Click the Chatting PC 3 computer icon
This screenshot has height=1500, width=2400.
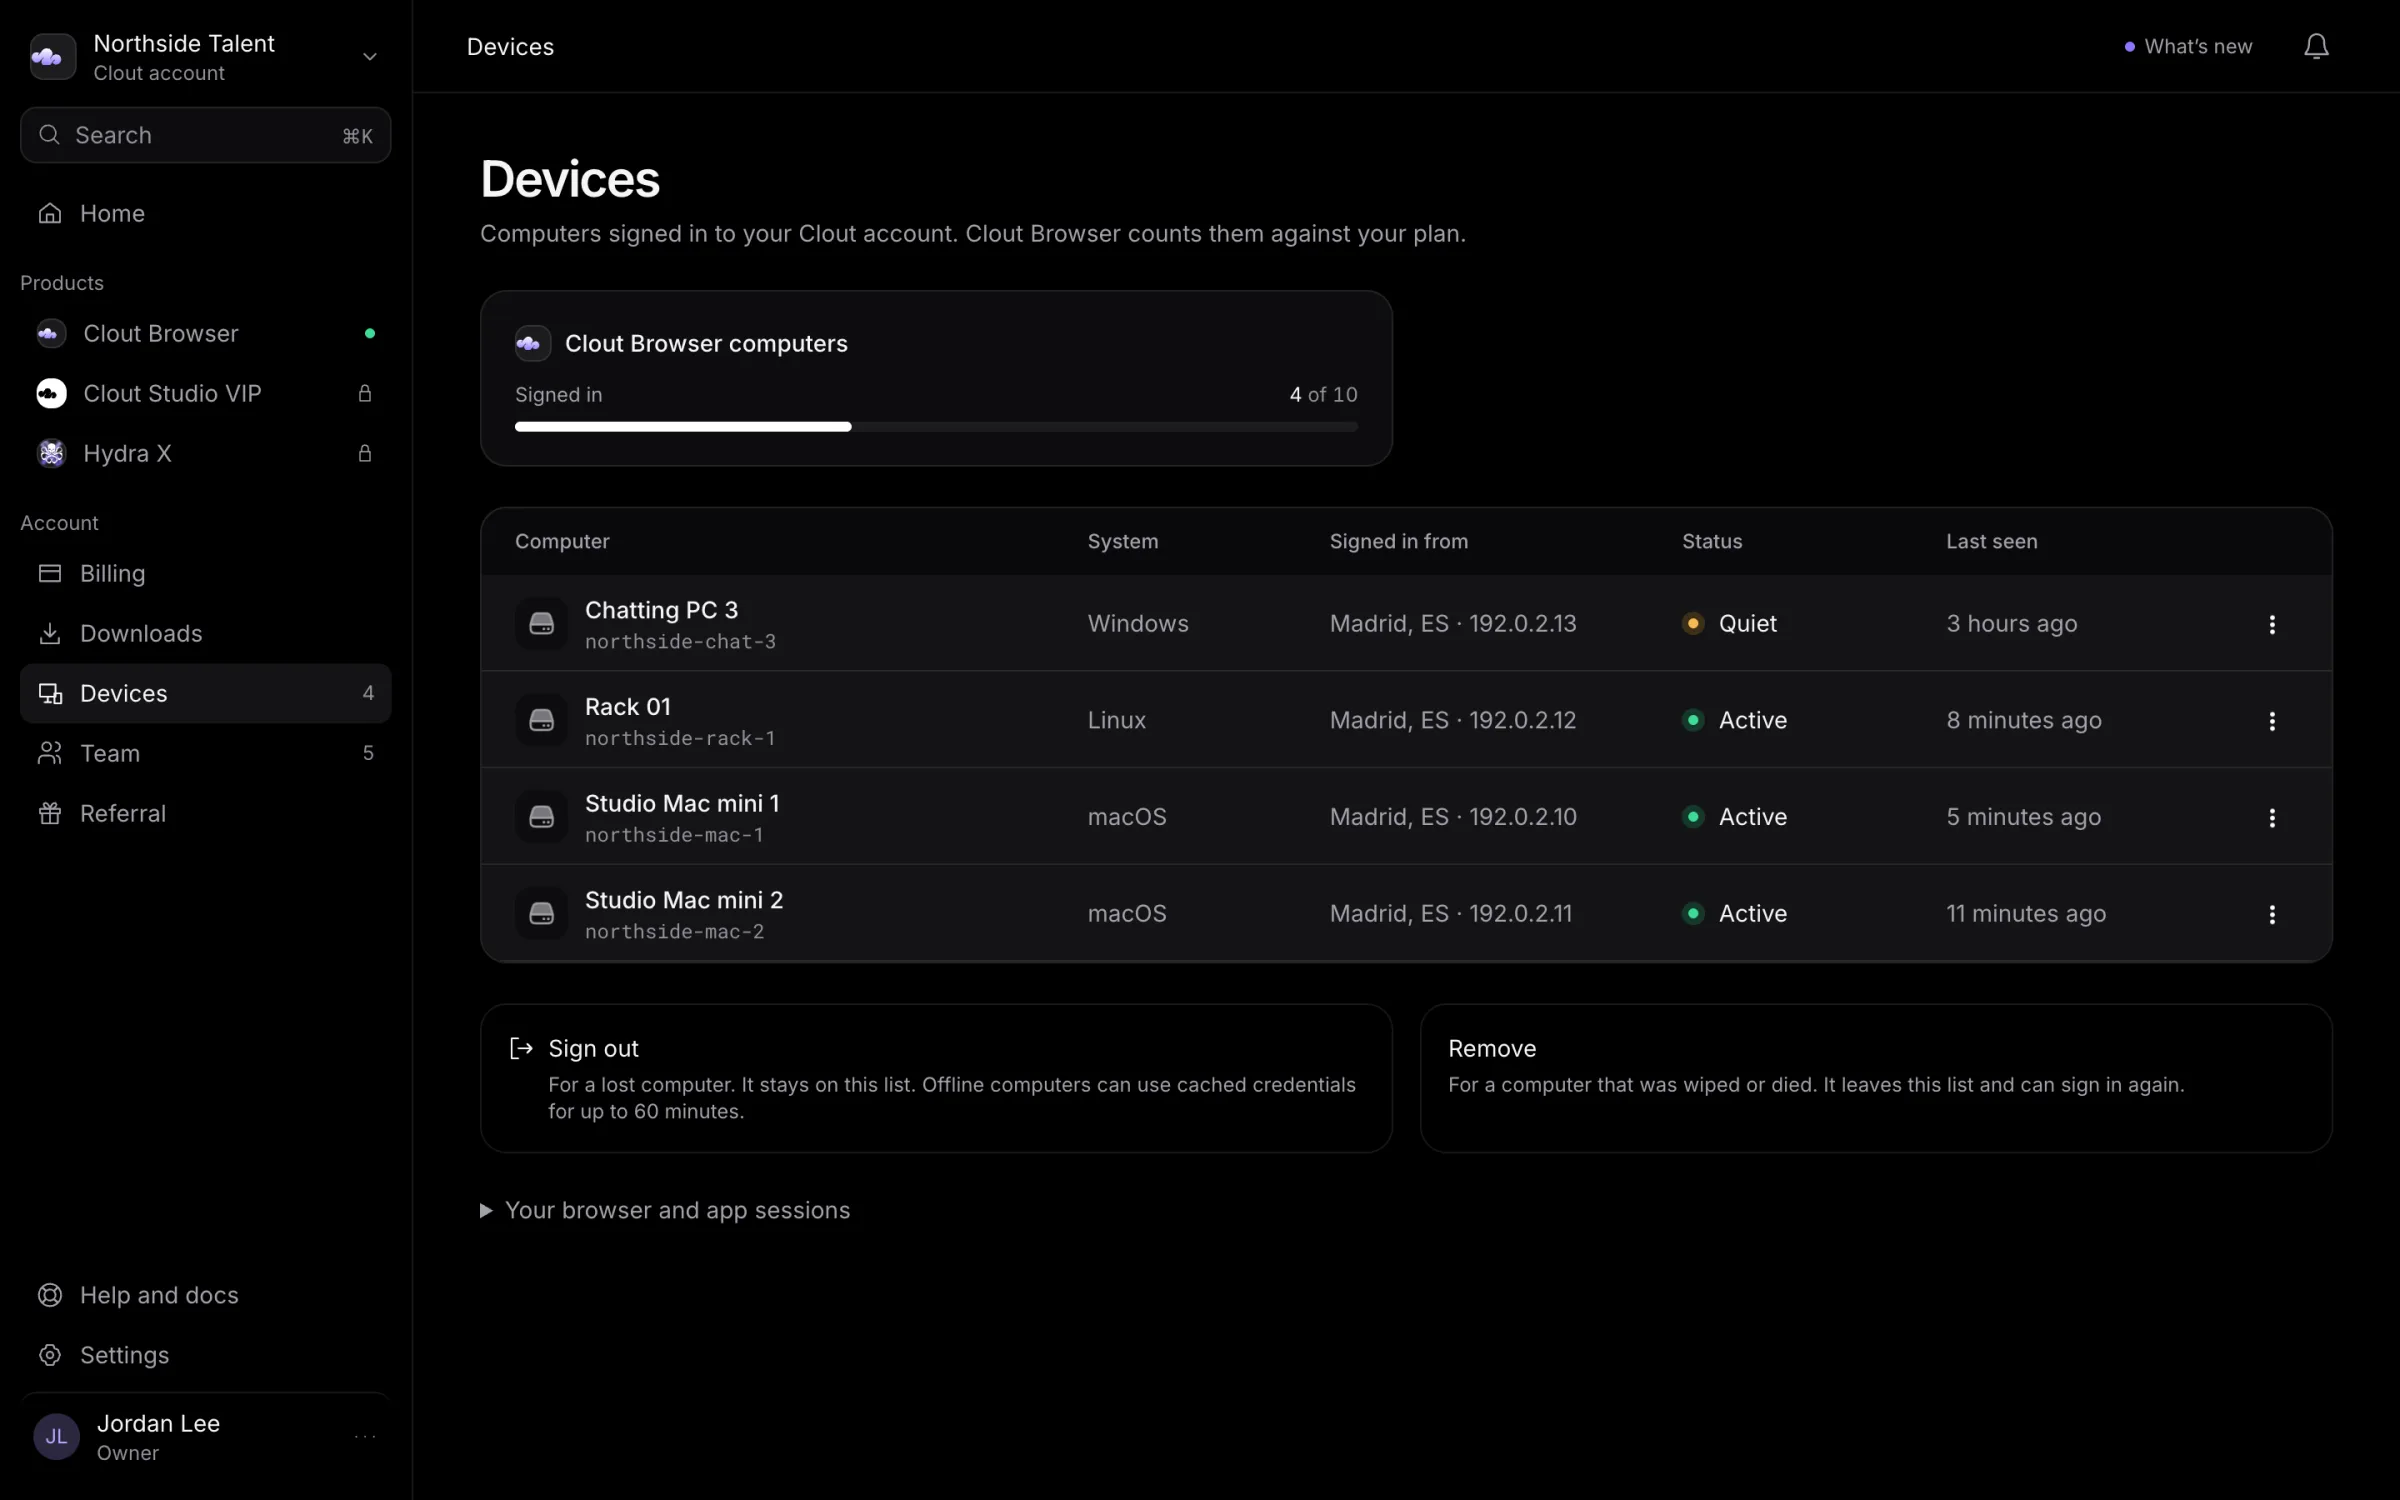[541, 623]
